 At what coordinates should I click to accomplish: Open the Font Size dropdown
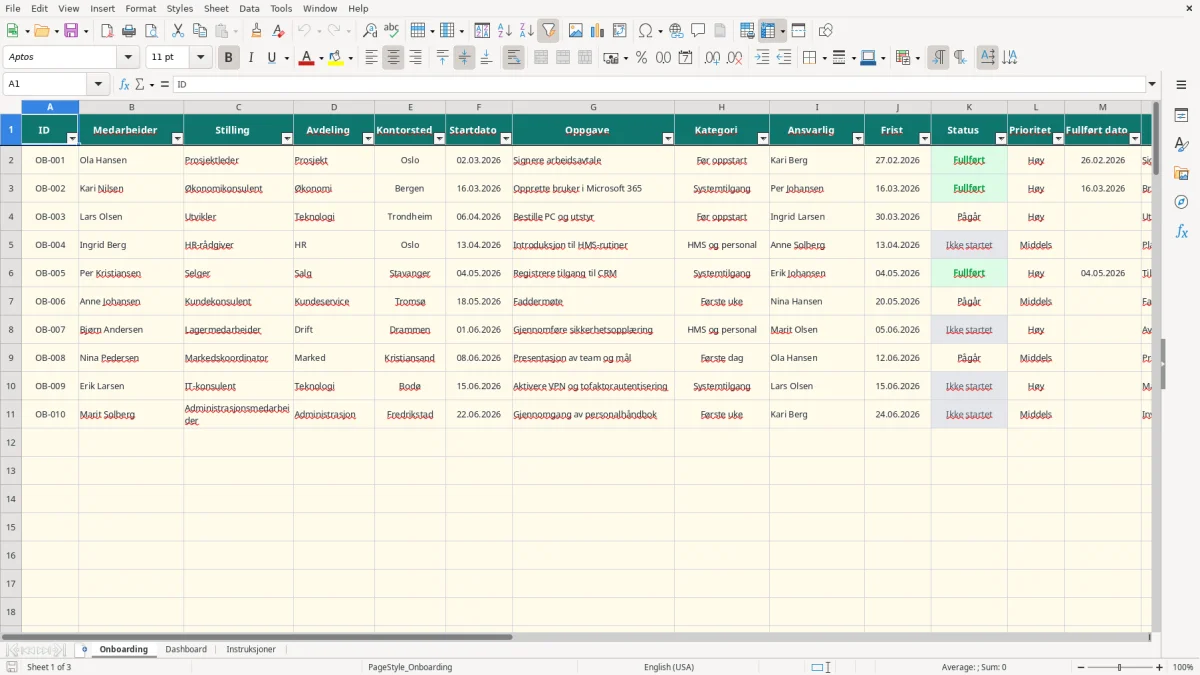coord(201,58)
